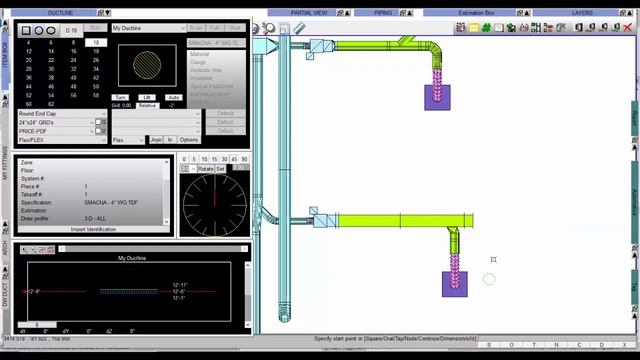Select the round duct shape icon
Screen dimensions: 640x360
click(x=38, y=30)
